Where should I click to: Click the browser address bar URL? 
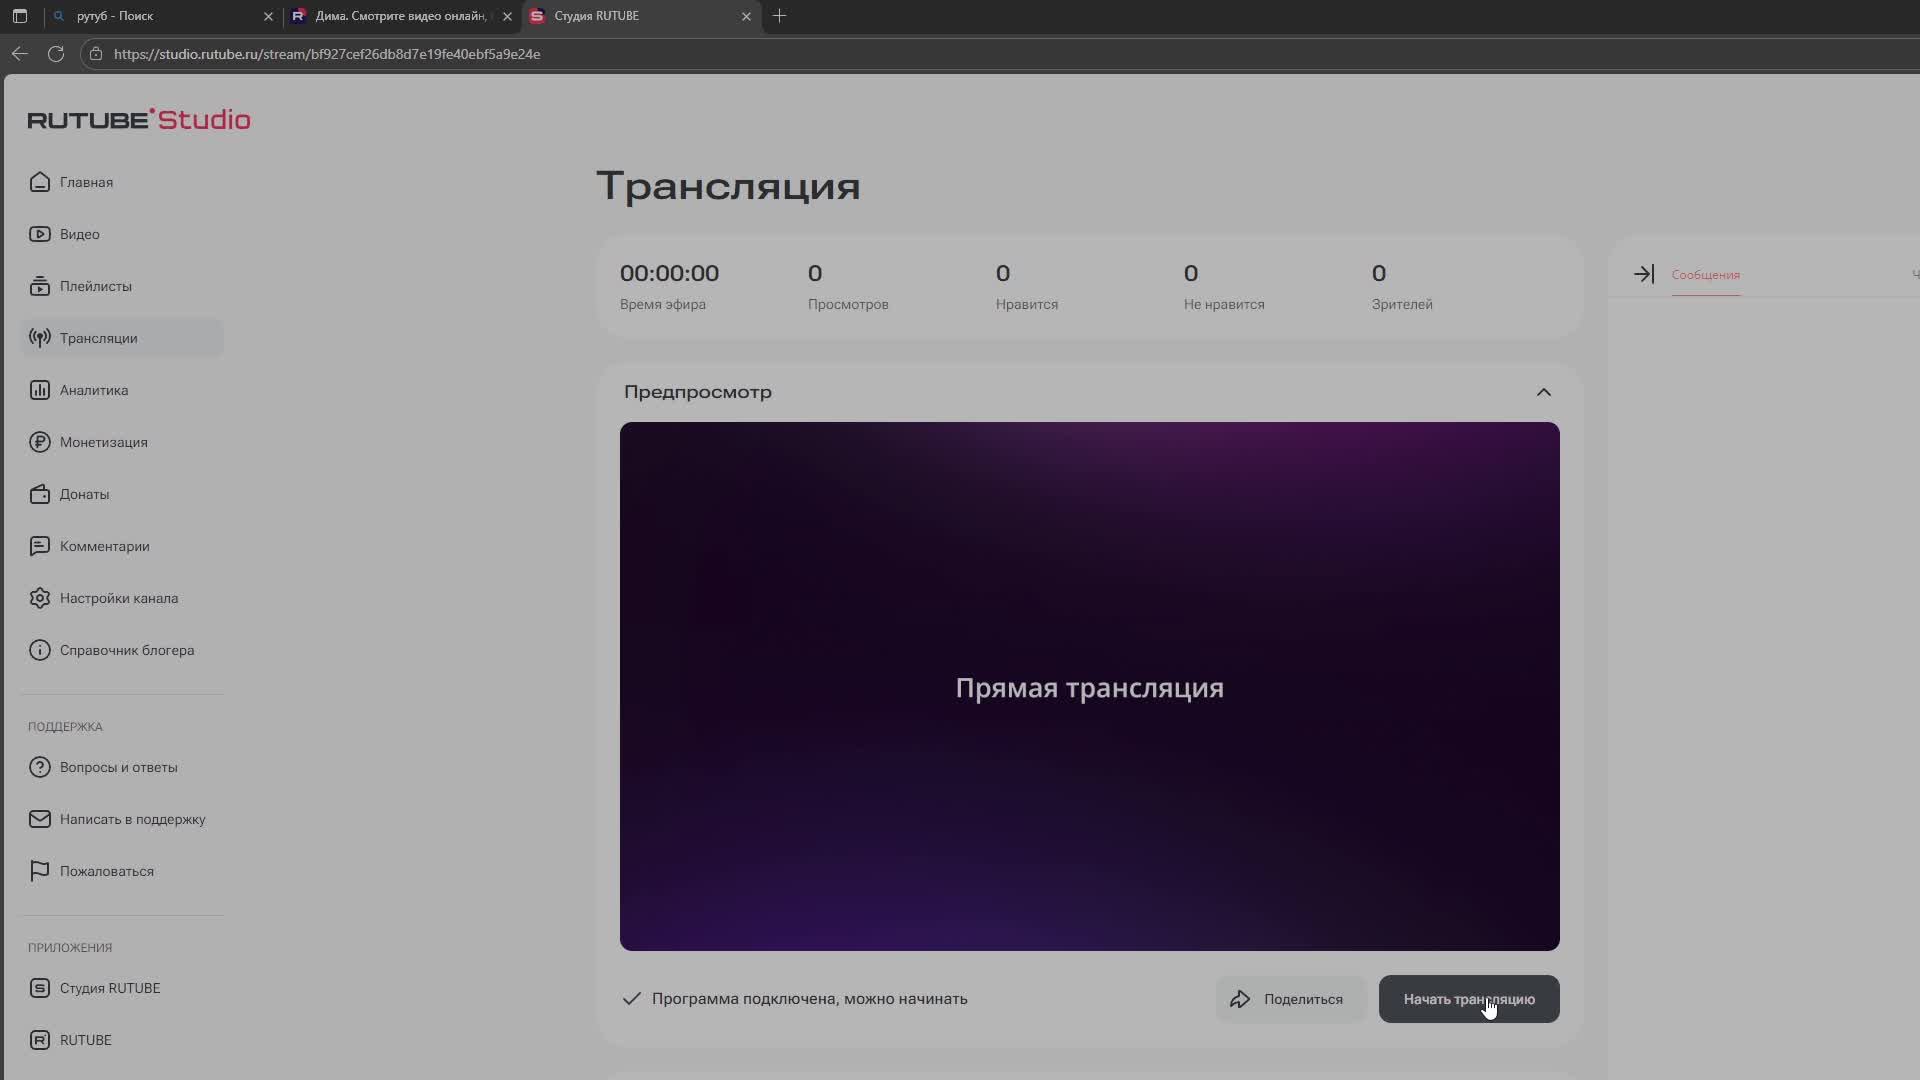(326, 54)
